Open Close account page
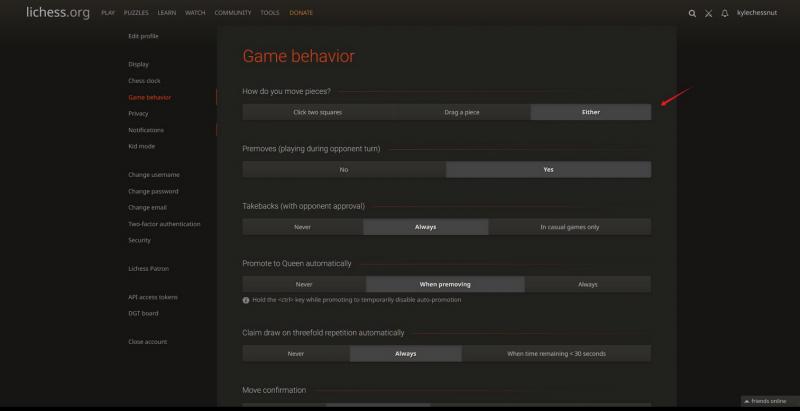This screenshot has height=411, width=800. click(148, 342)
